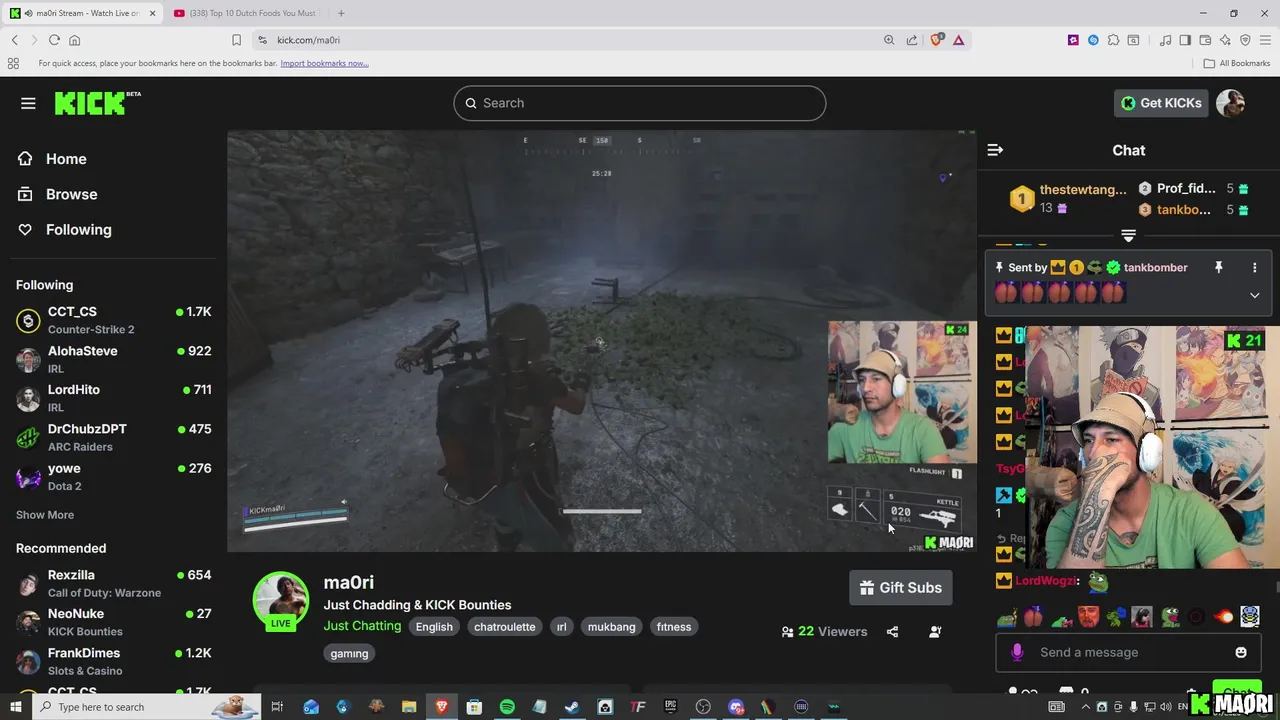Select the mukbang tag

(611, 627)
